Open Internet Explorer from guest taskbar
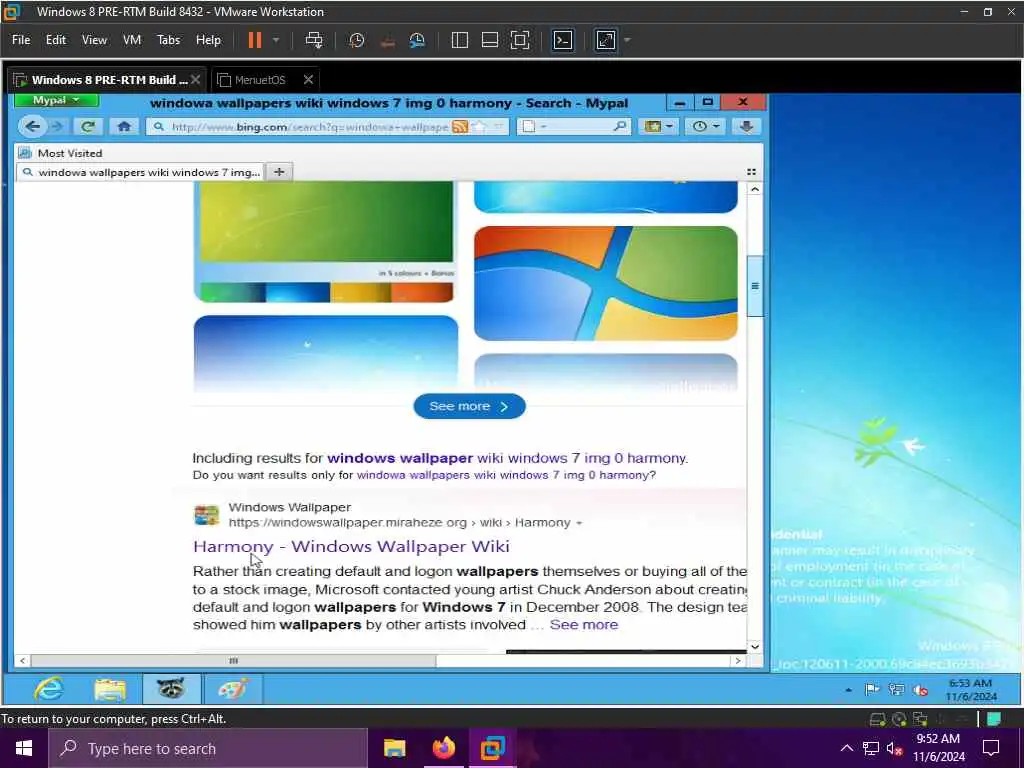 tap(50, 689)
